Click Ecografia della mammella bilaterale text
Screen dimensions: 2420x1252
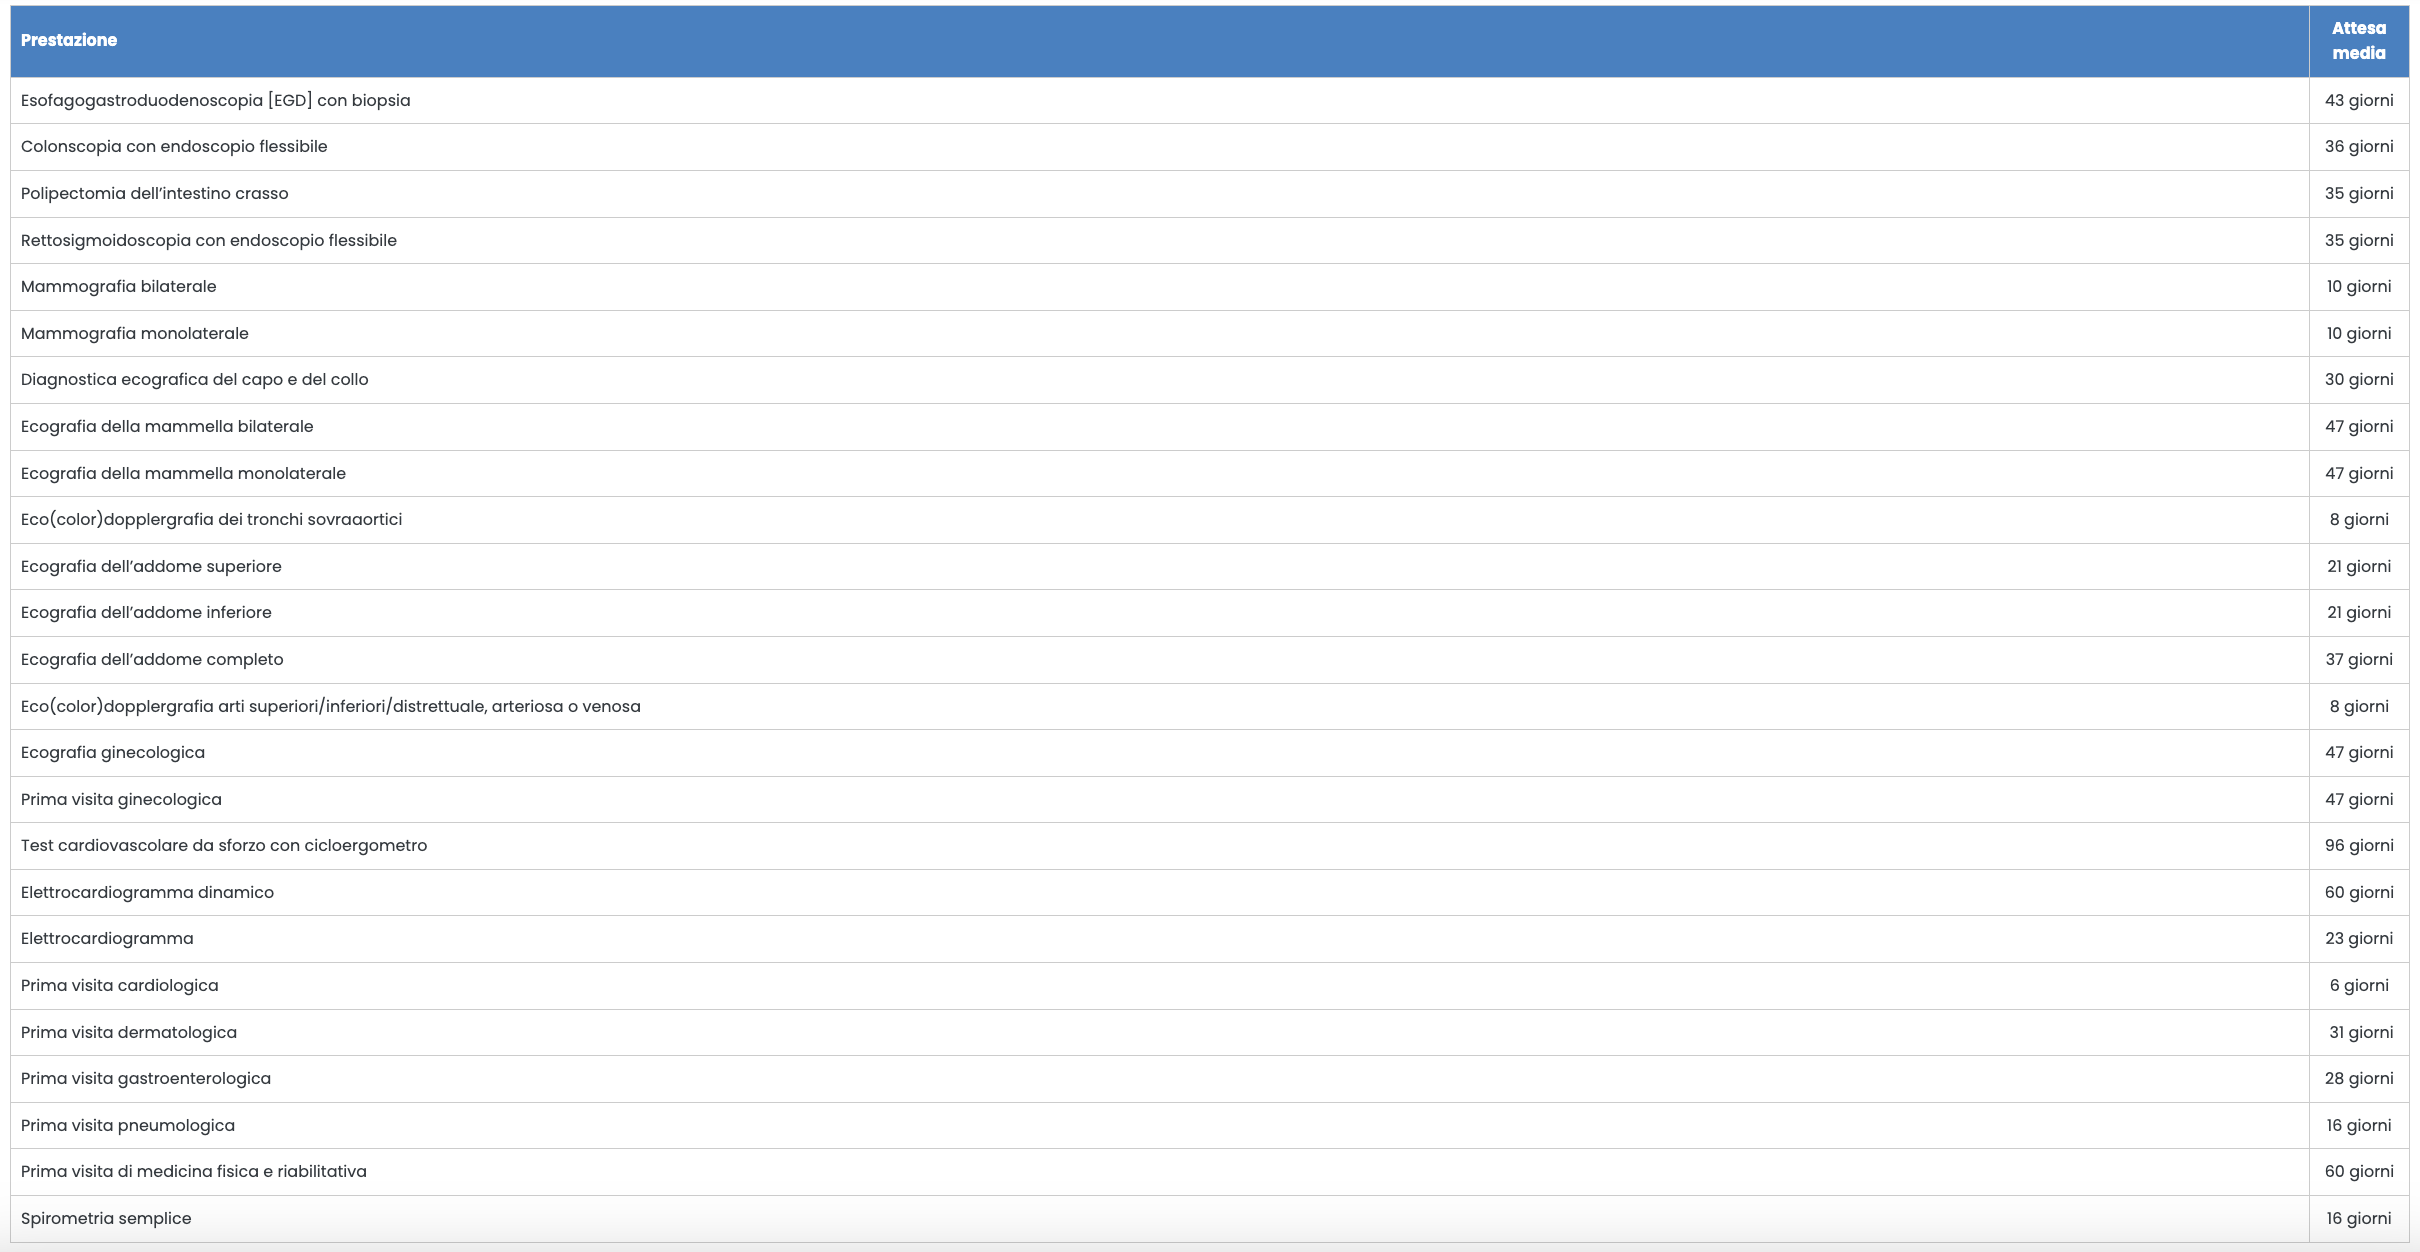coord(167,426)
